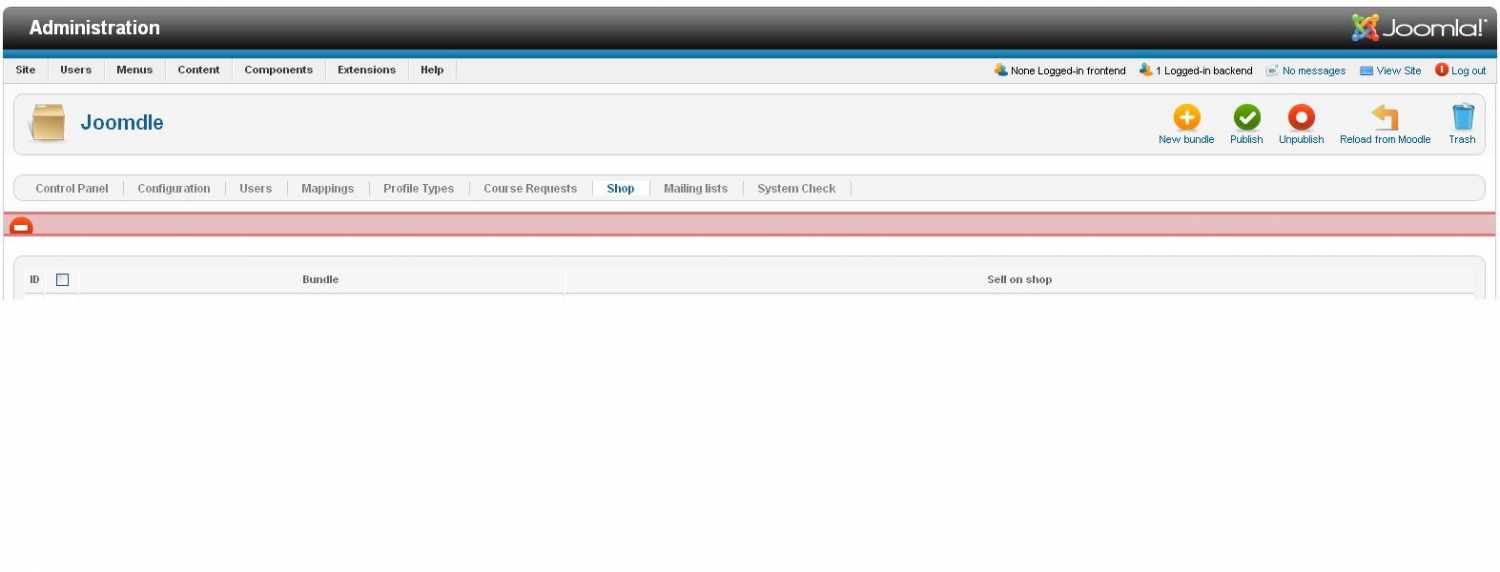Open the Course Requests tab
The height and width of the screenshot is (572, 1500).
click(x=530, y=188)
